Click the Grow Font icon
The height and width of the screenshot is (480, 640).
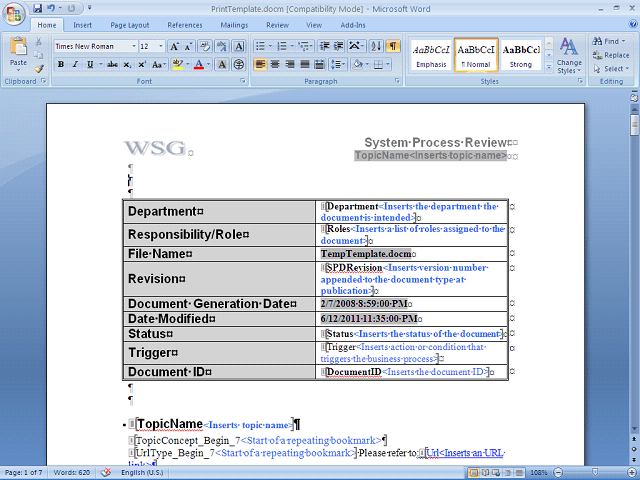click(x=174, y=47)
